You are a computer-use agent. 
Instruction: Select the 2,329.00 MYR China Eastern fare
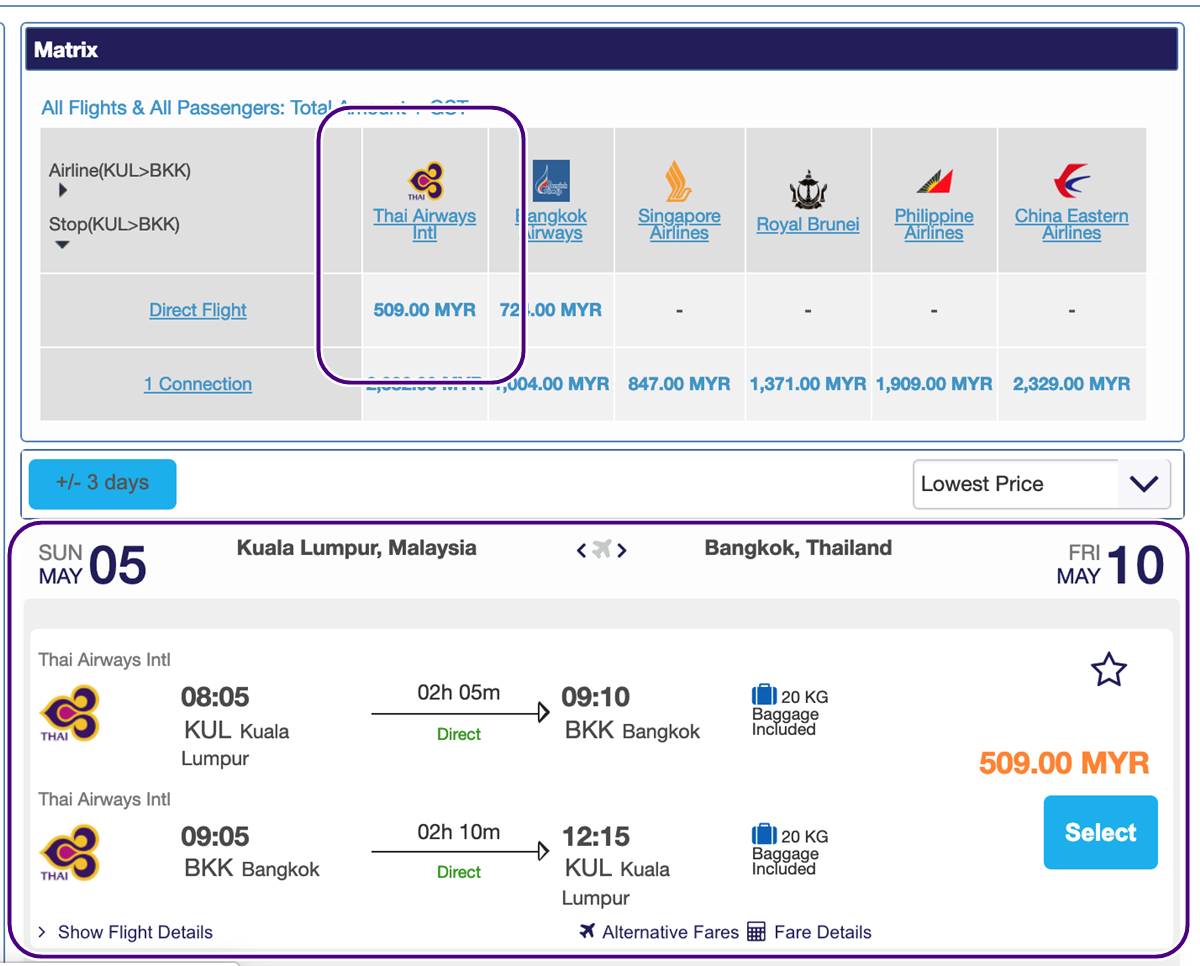(1072, 384)
